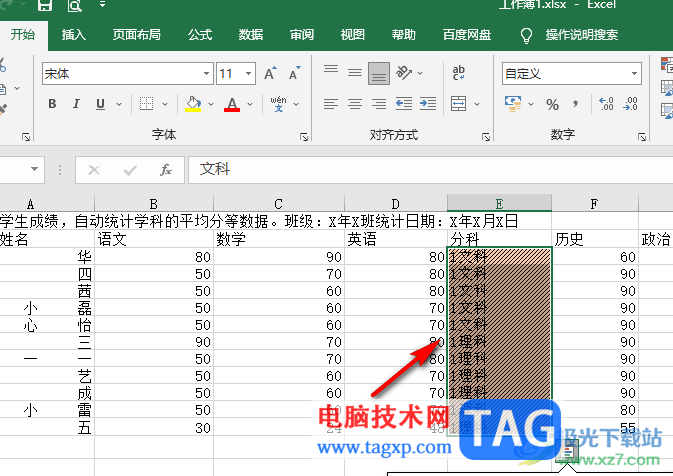
Task: Center text horizontally
Action: [x=355, y=104]
